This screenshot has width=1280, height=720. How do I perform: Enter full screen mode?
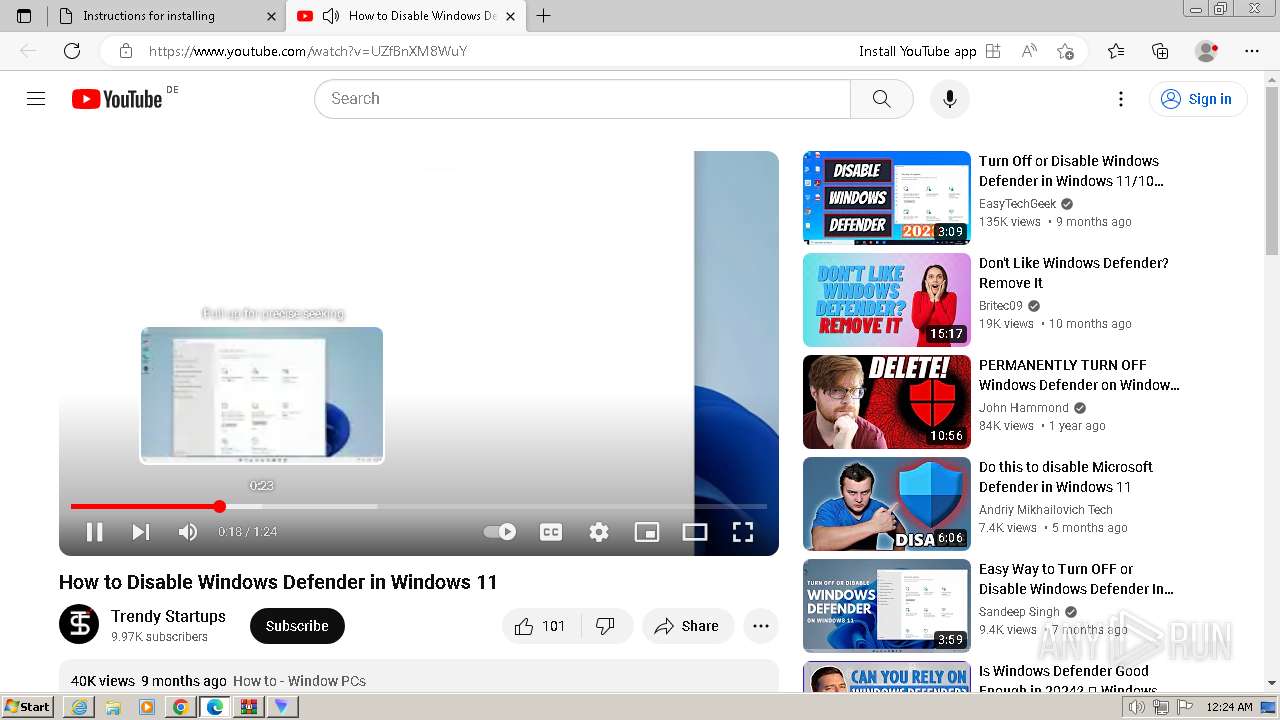coord(743,532)
